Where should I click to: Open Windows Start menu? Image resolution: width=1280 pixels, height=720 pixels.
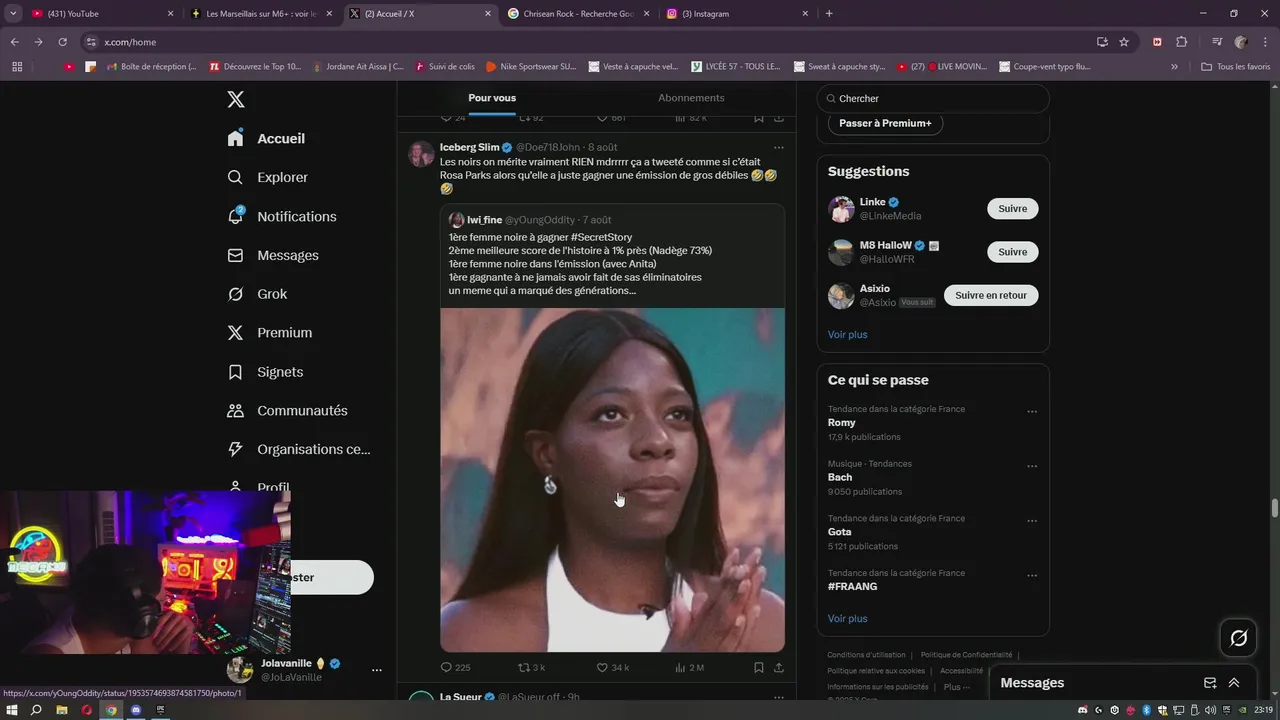tap(12, 710)
